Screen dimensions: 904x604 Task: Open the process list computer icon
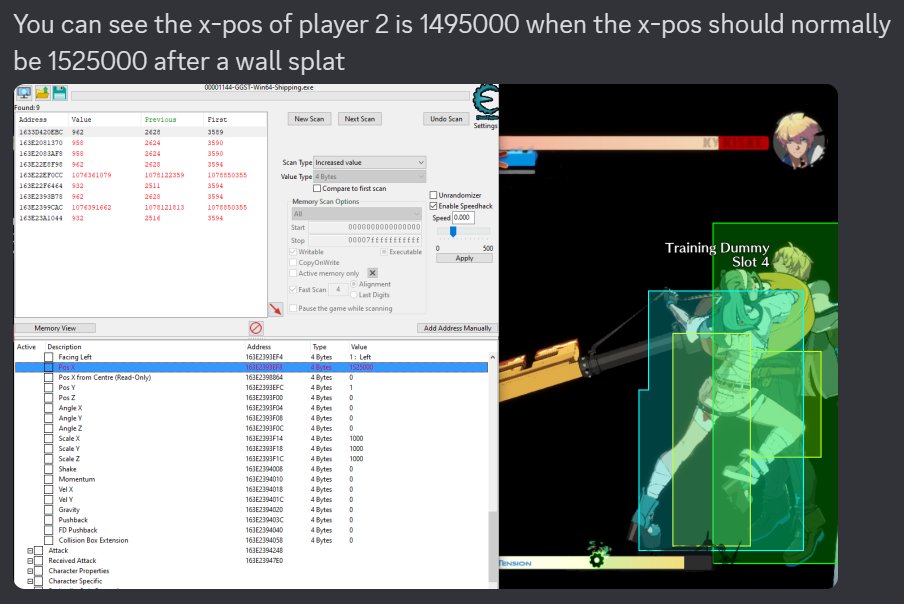(24, 93)
